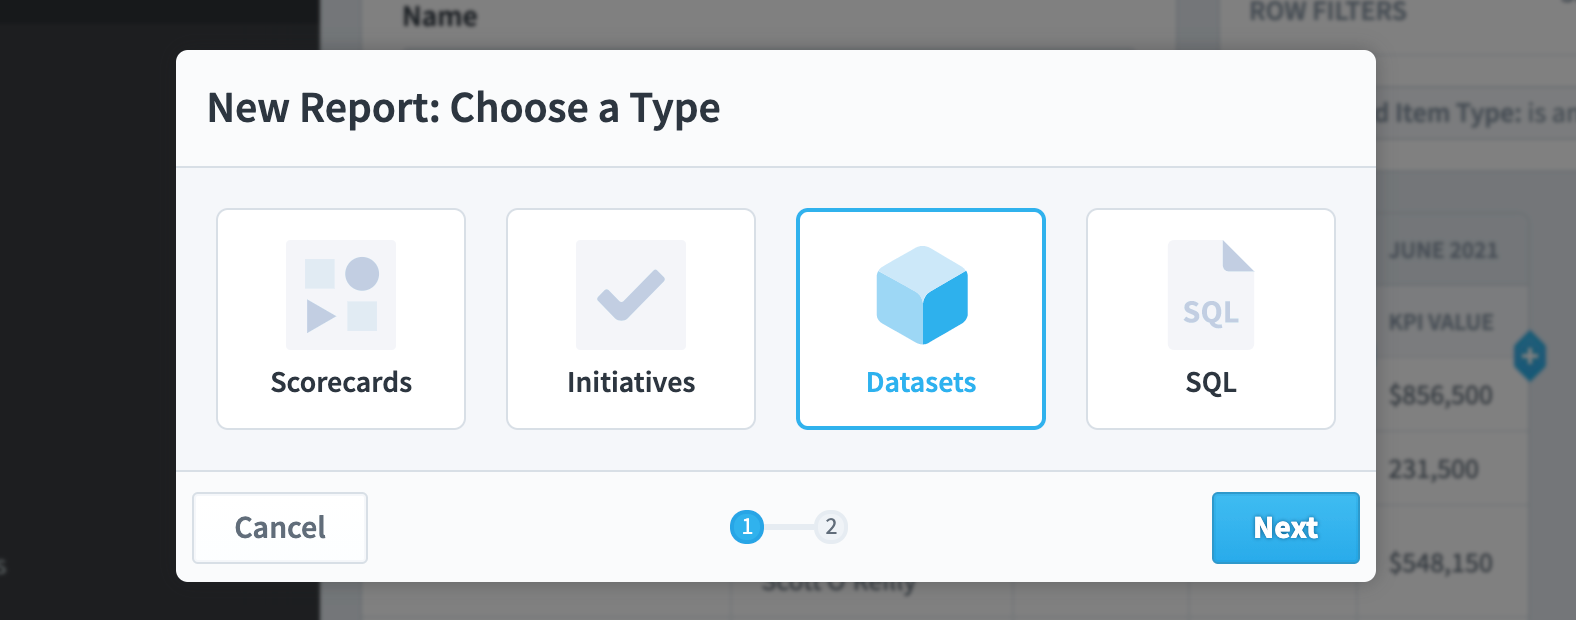Click the SQL document icon

click(1211, 295)
